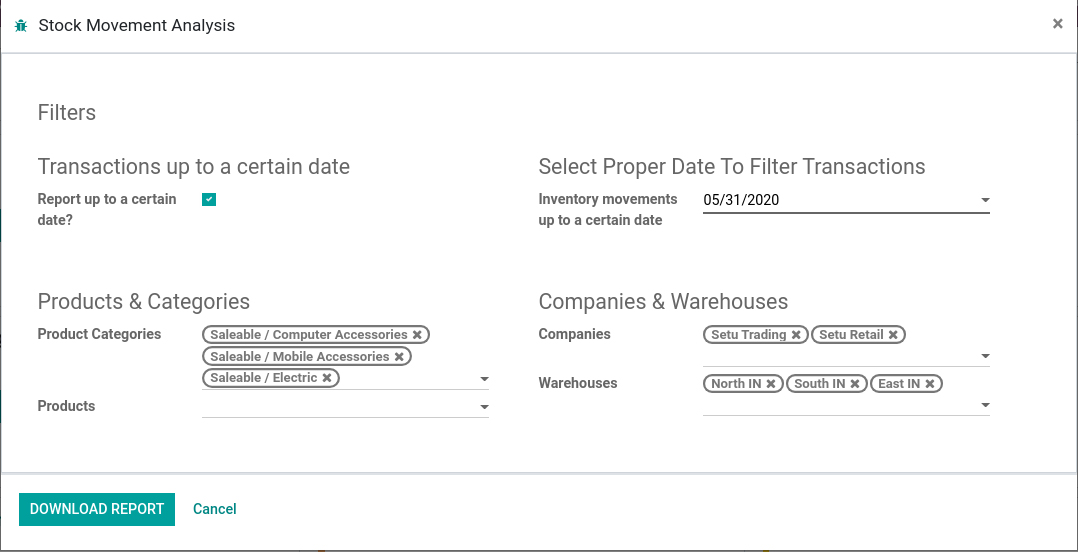Click the Download Report button
The height and width of the screenshot is (552, 1078).
tap(97, 509)
